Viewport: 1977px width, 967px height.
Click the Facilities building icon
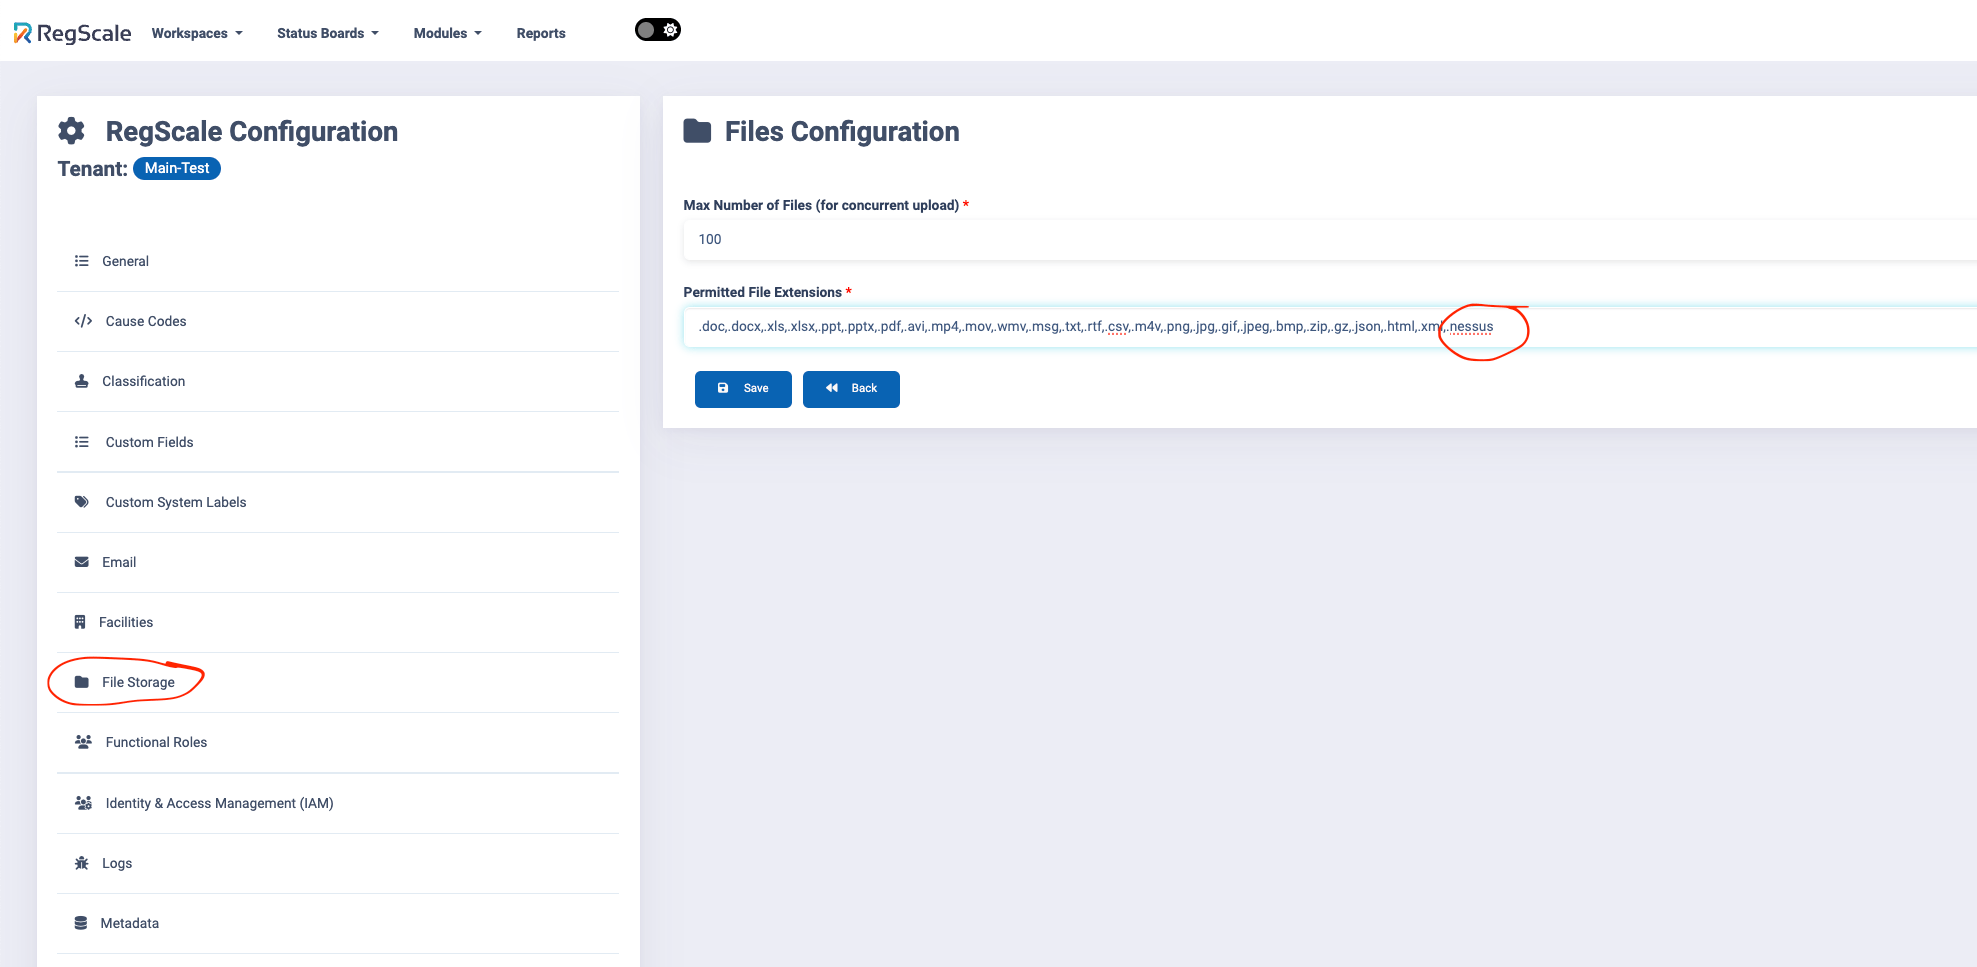click(80, 622)
